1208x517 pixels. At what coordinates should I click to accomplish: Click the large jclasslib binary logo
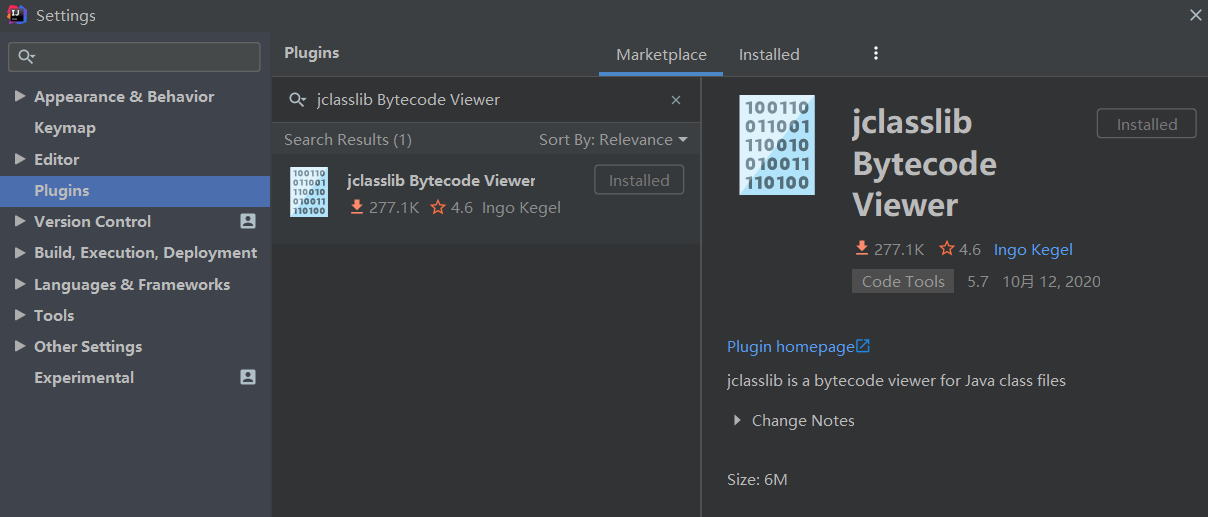(x=777, y=145)
